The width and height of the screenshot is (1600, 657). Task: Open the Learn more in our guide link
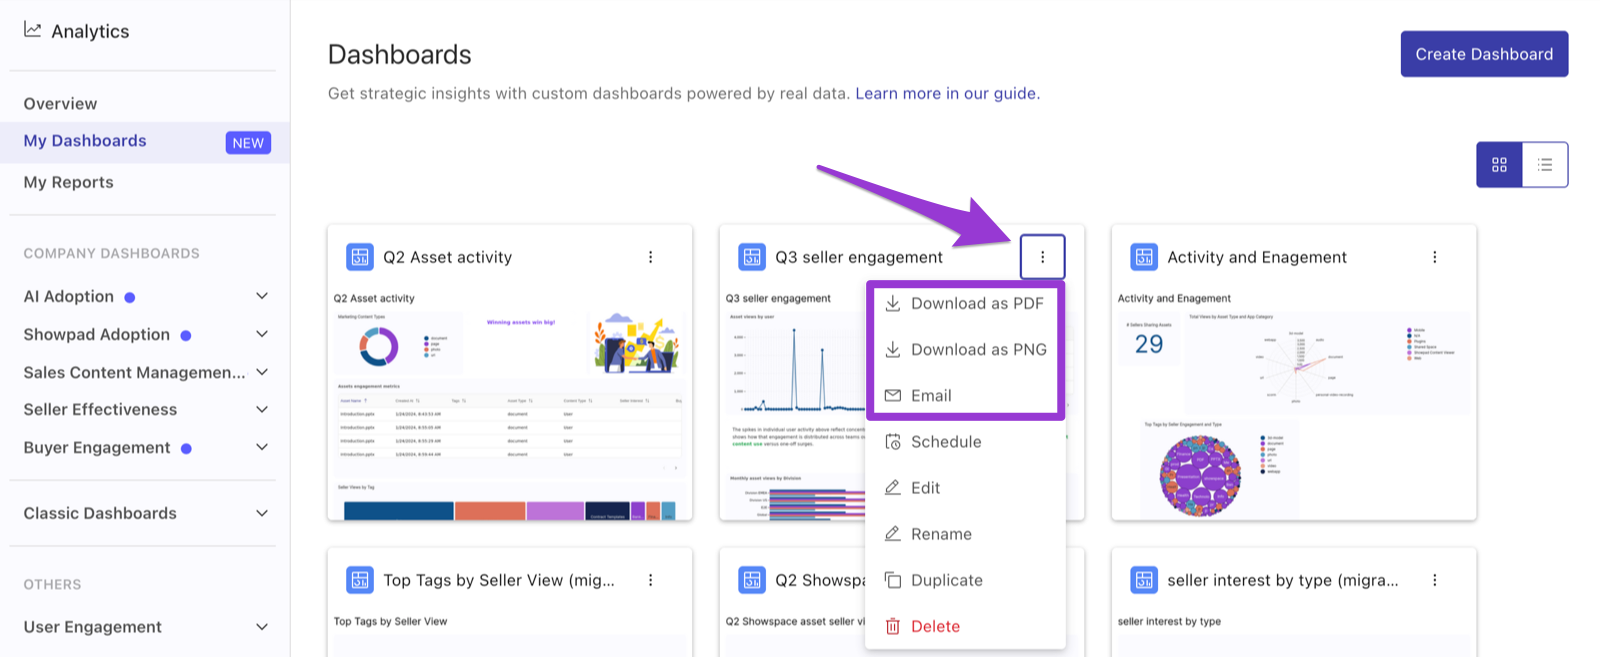point(947,93)
